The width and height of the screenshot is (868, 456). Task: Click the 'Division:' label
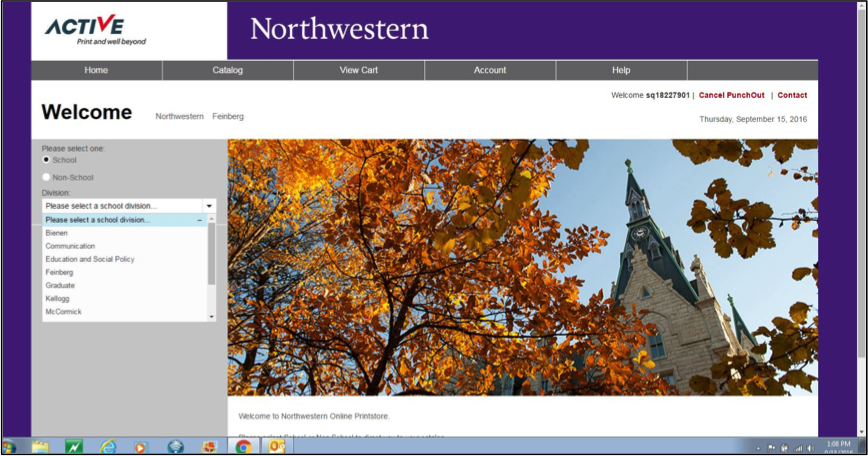56,193
